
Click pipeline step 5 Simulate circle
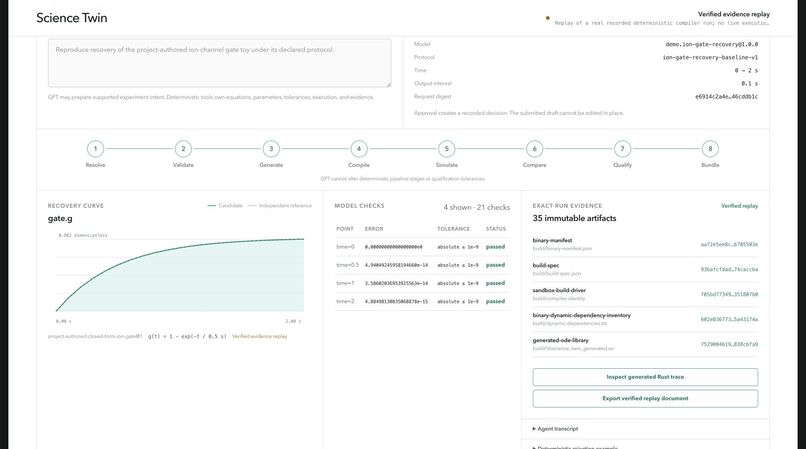click(447, 149)
